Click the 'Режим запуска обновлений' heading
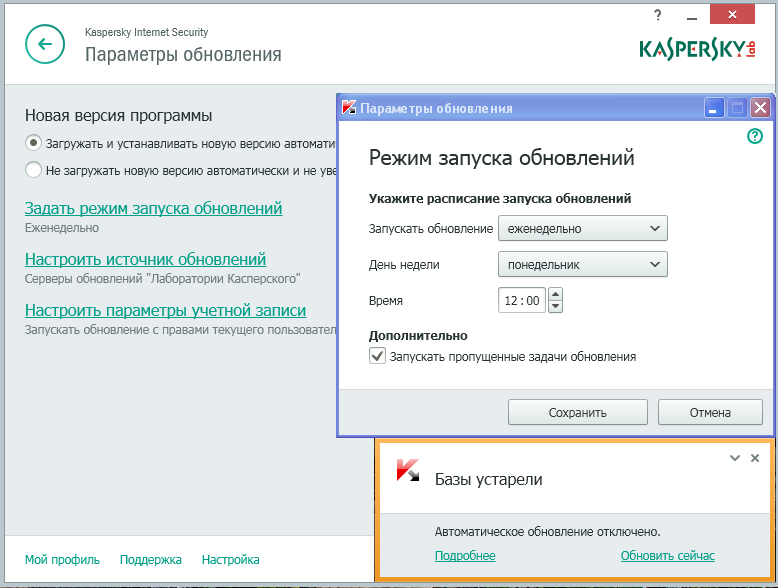This screenshot has width=778, height=588. coord(502,158)
